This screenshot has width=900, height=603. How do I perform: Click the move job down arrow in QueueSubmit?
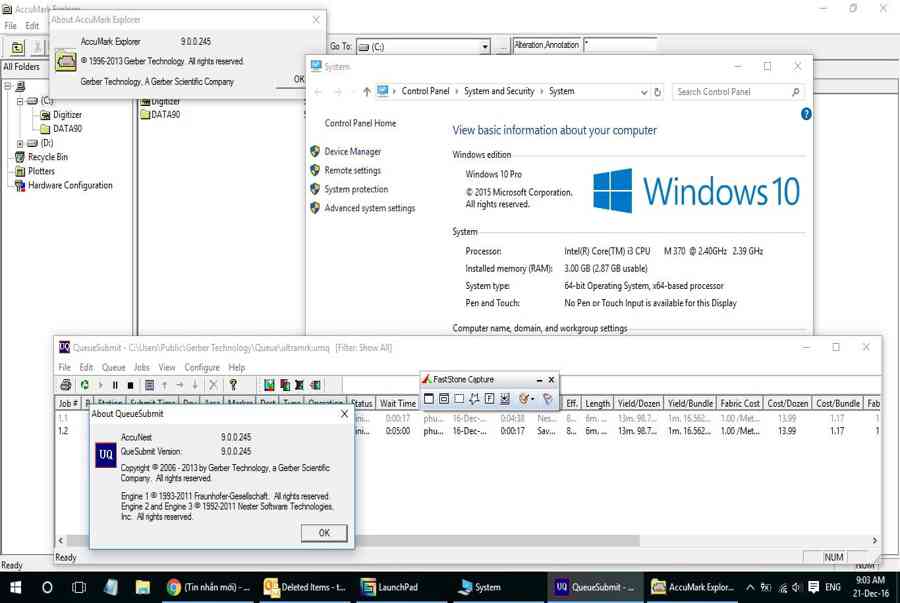(x=195, y=385)
